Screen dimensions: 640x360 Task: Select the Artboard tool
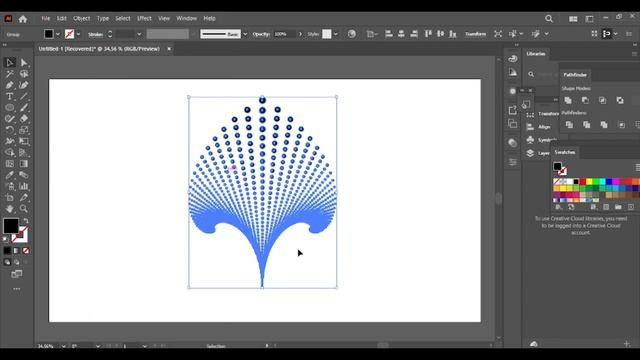[10, 198]
